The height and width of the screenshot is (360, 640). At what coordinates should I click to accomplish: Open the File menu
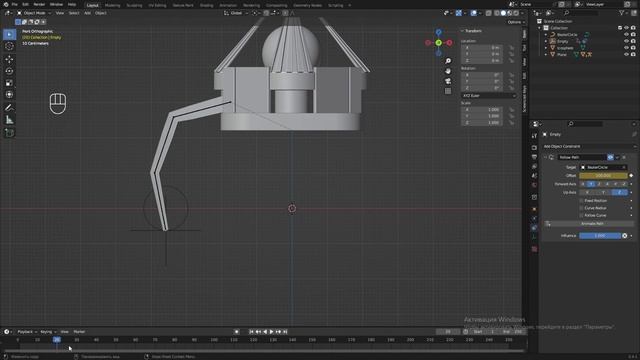click(x=14, y=4)
